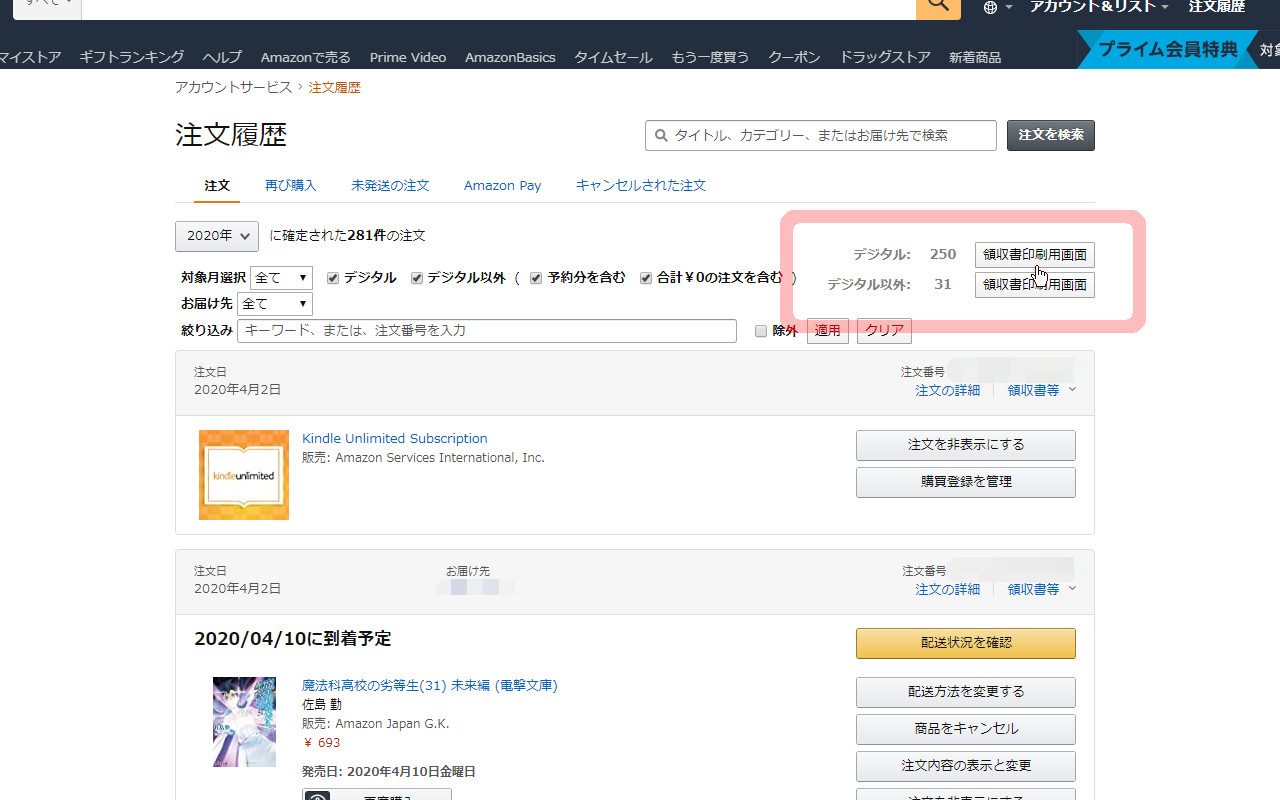Viewport: 1280px width, 800px height.
Task: Click 適用 button
Action: pos(828,331)
